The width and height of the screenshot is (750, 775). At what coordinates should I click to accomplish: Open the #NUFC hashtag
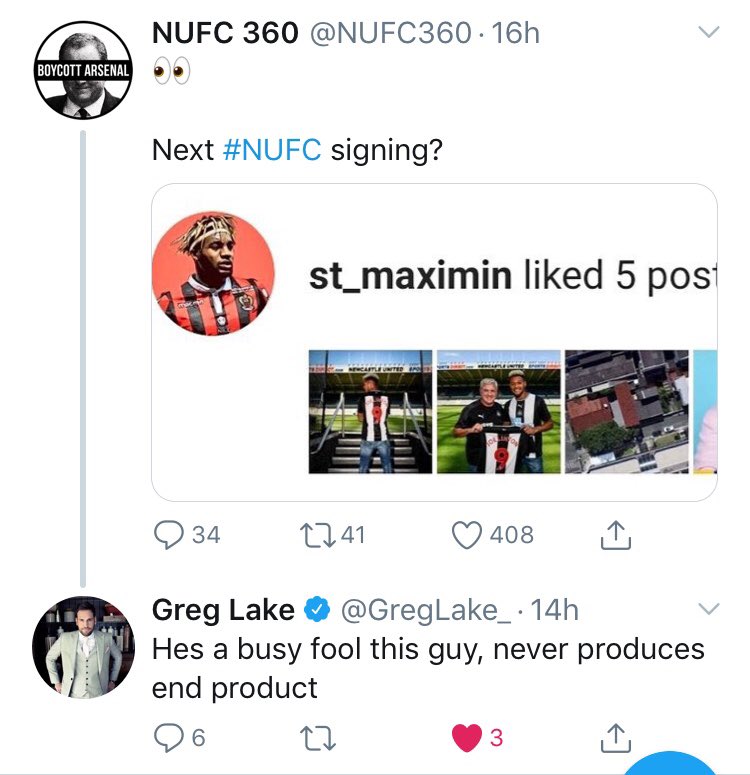pyautogui.click(x=272, y=150)
